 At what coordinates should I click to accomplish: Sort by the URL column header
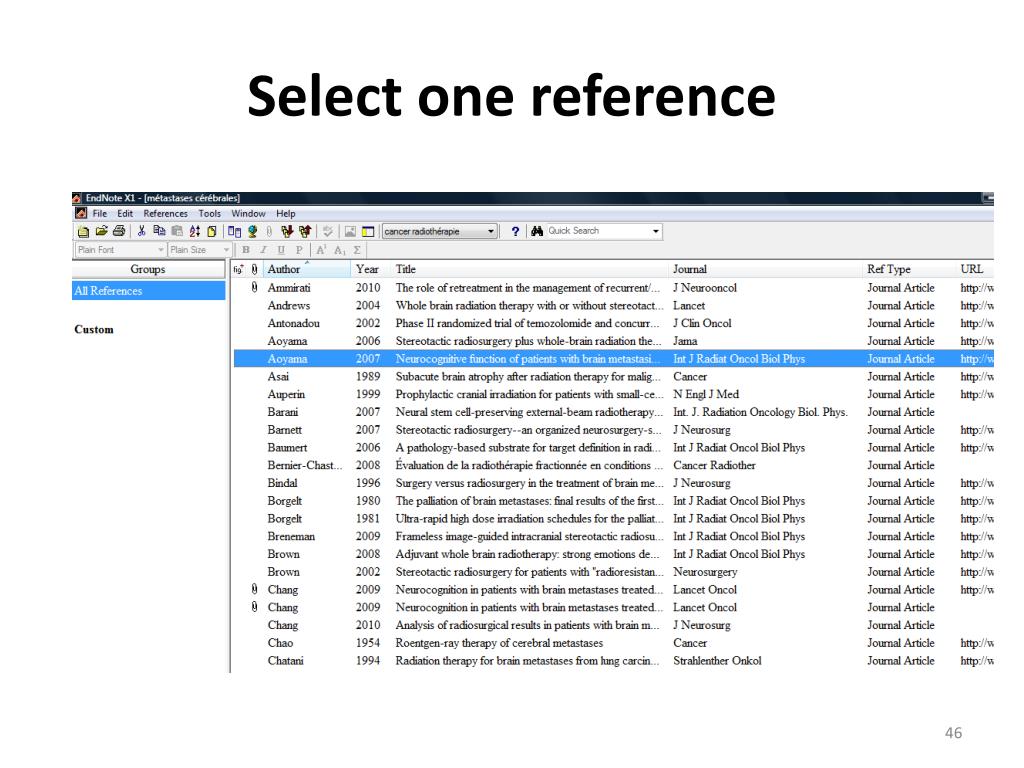coord(974,269)
